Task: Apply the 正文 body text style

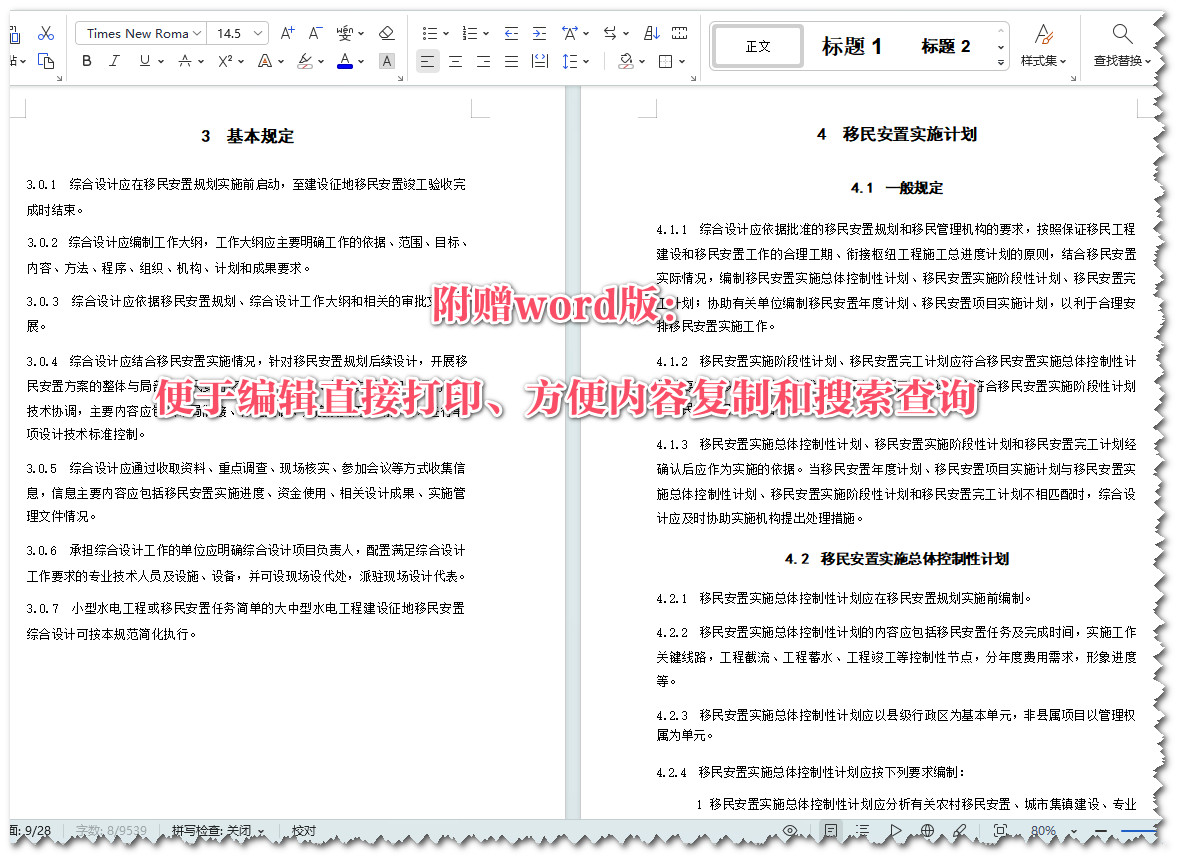Action: pyautogui.click(x=757, y=46)
